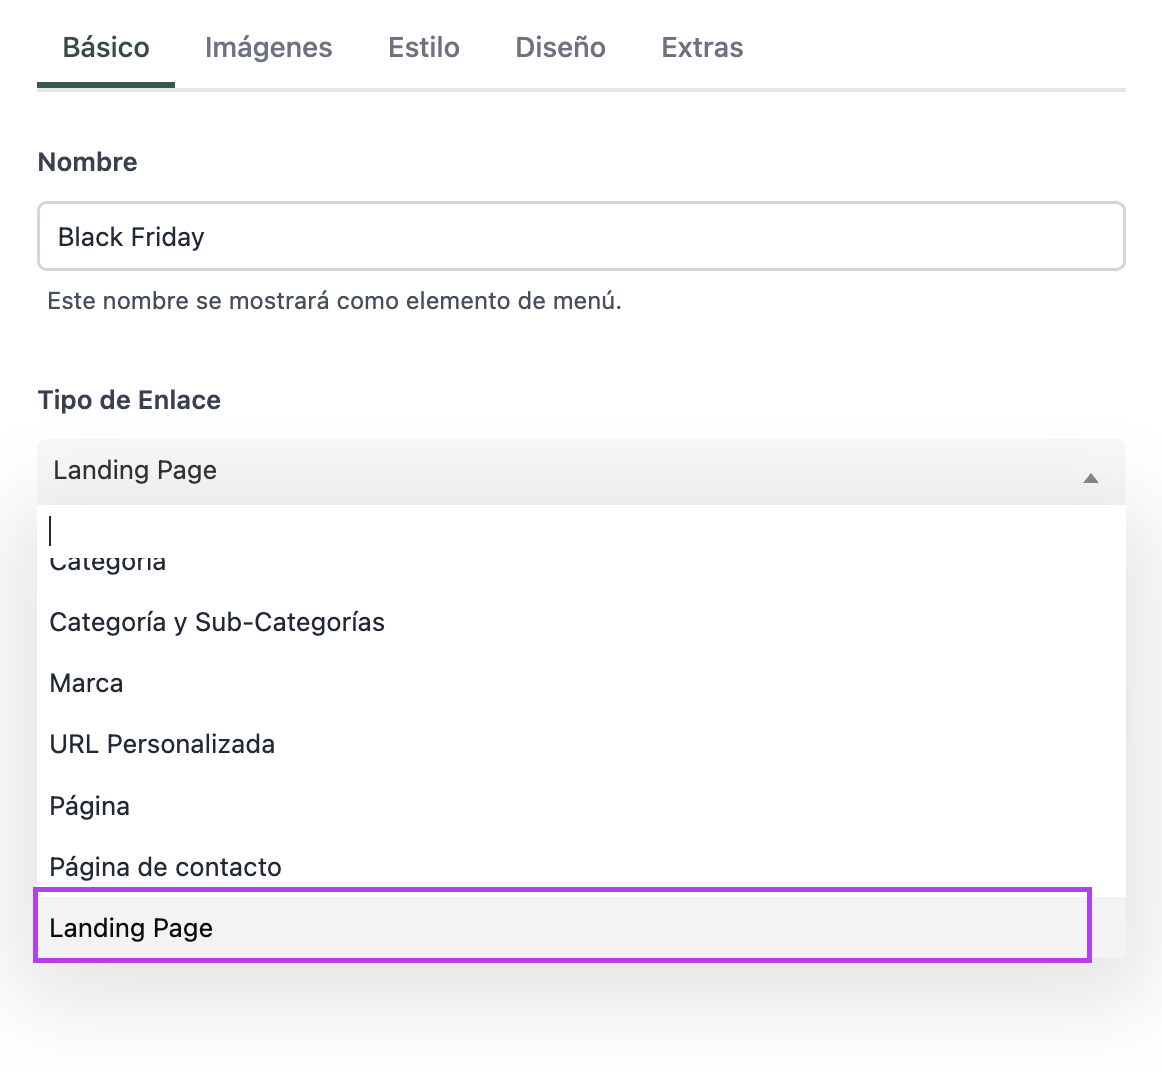
Task: Select Categoría y Sub-Categorías option
Action: click(x=217, y=622)
